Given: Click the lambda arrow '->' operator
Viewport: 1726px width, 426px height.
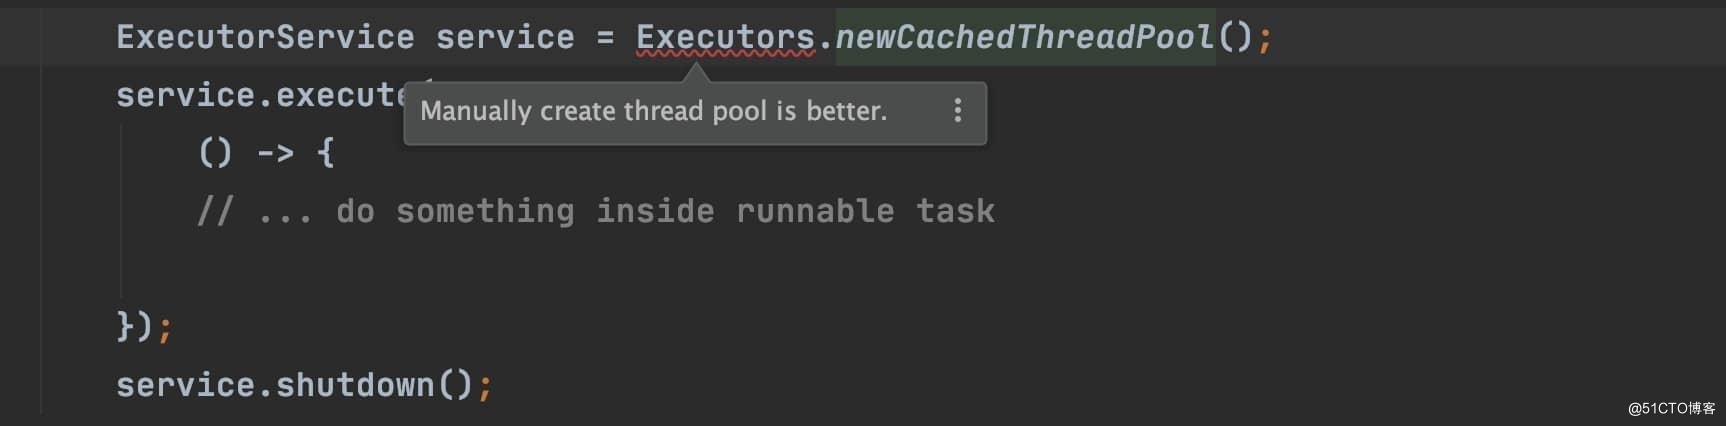Looking at the screenshot, I should click(275, 153).
